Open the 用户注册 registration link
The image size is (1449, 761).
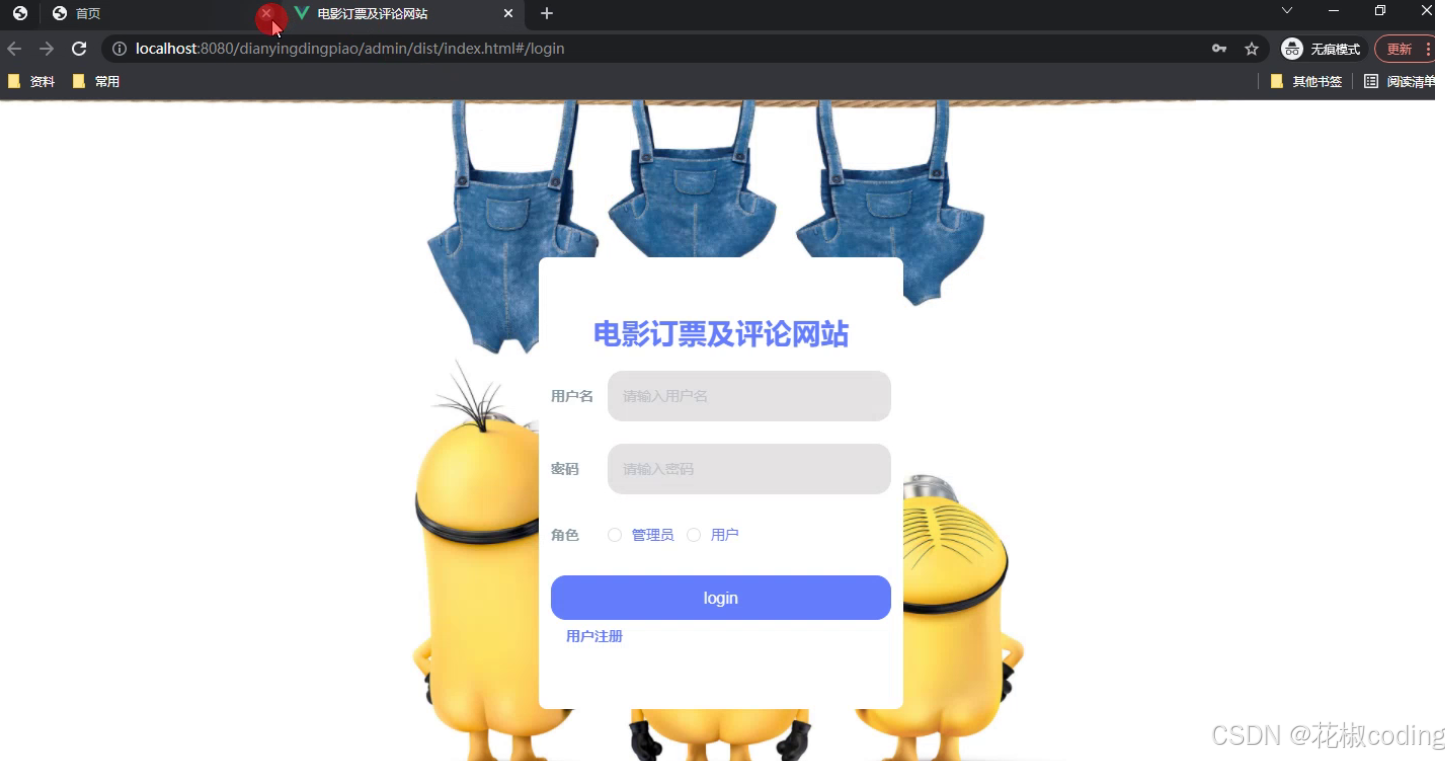tap(594, 636)
